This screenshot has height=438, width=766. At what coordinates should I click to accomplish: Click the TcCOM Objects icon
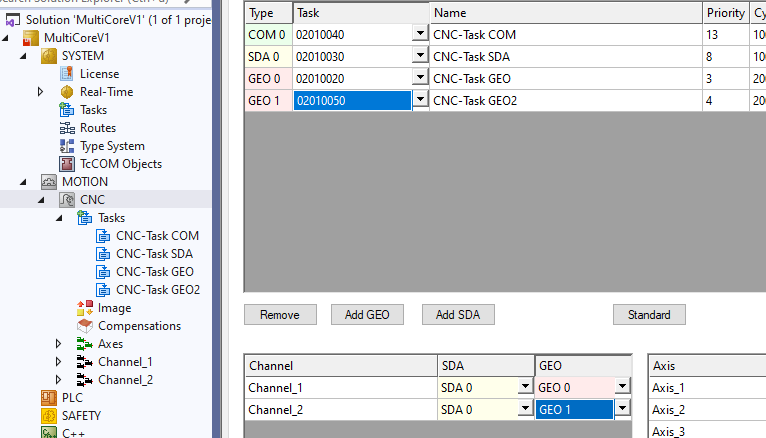(x=67, y=164)
